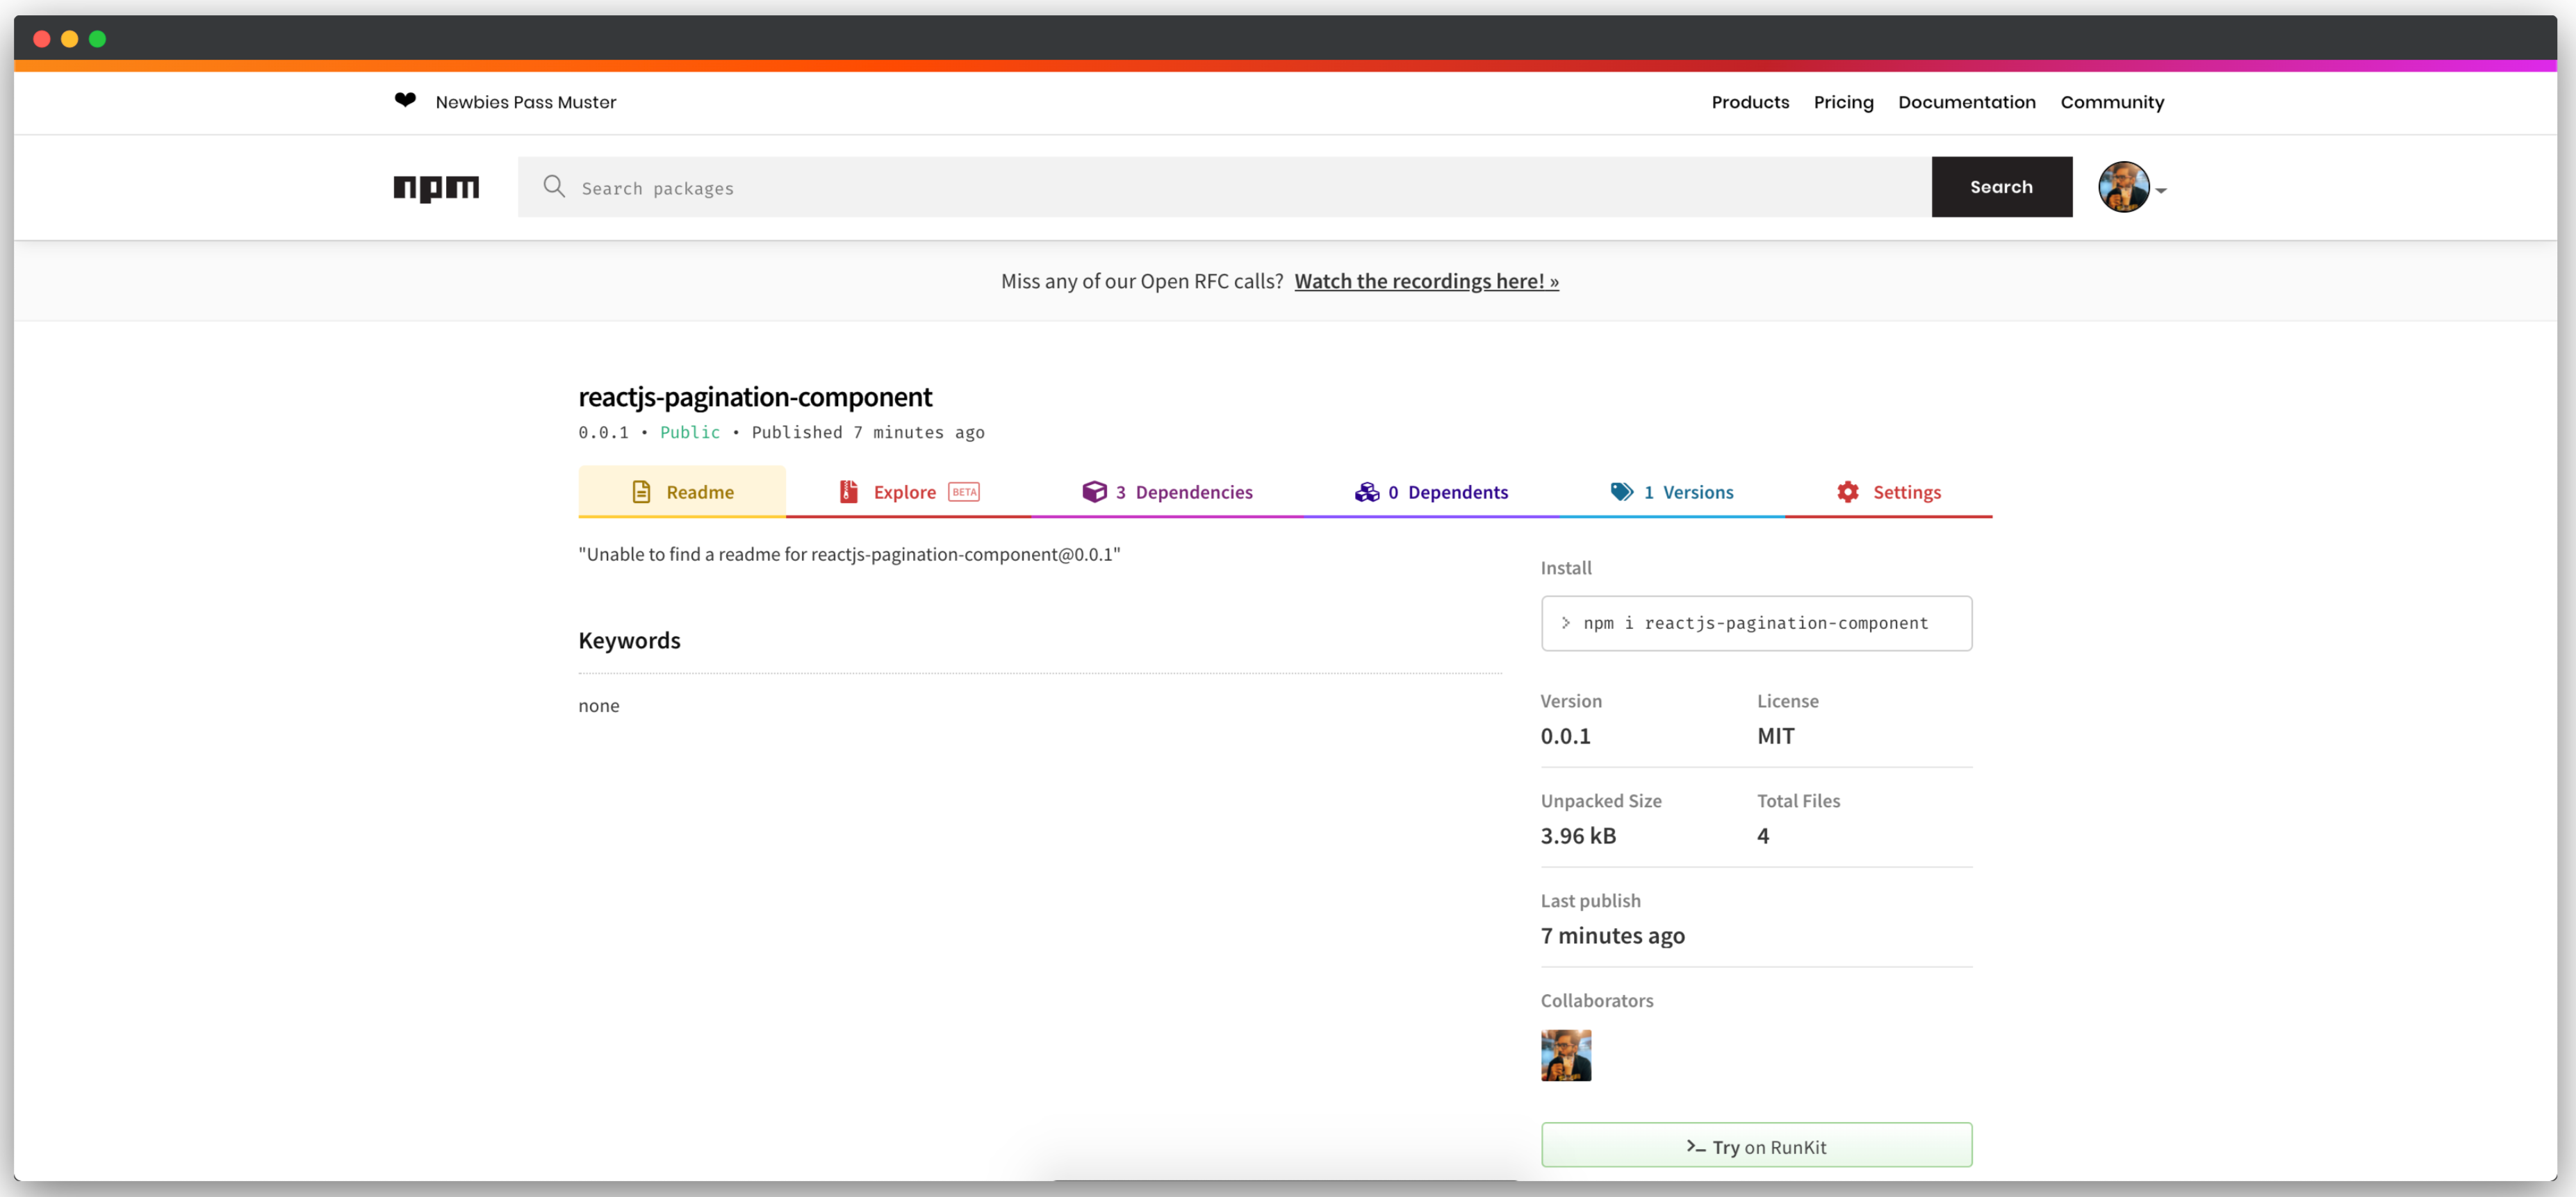Click the gear icon next to Settings
The image size is (2576, 1197).
coord(1847,491)
